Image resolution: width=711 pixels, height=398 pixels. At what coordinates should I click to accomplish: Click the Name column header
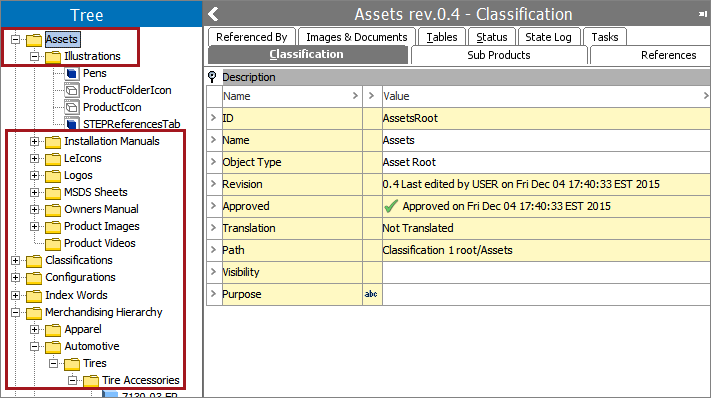point(292,96)
